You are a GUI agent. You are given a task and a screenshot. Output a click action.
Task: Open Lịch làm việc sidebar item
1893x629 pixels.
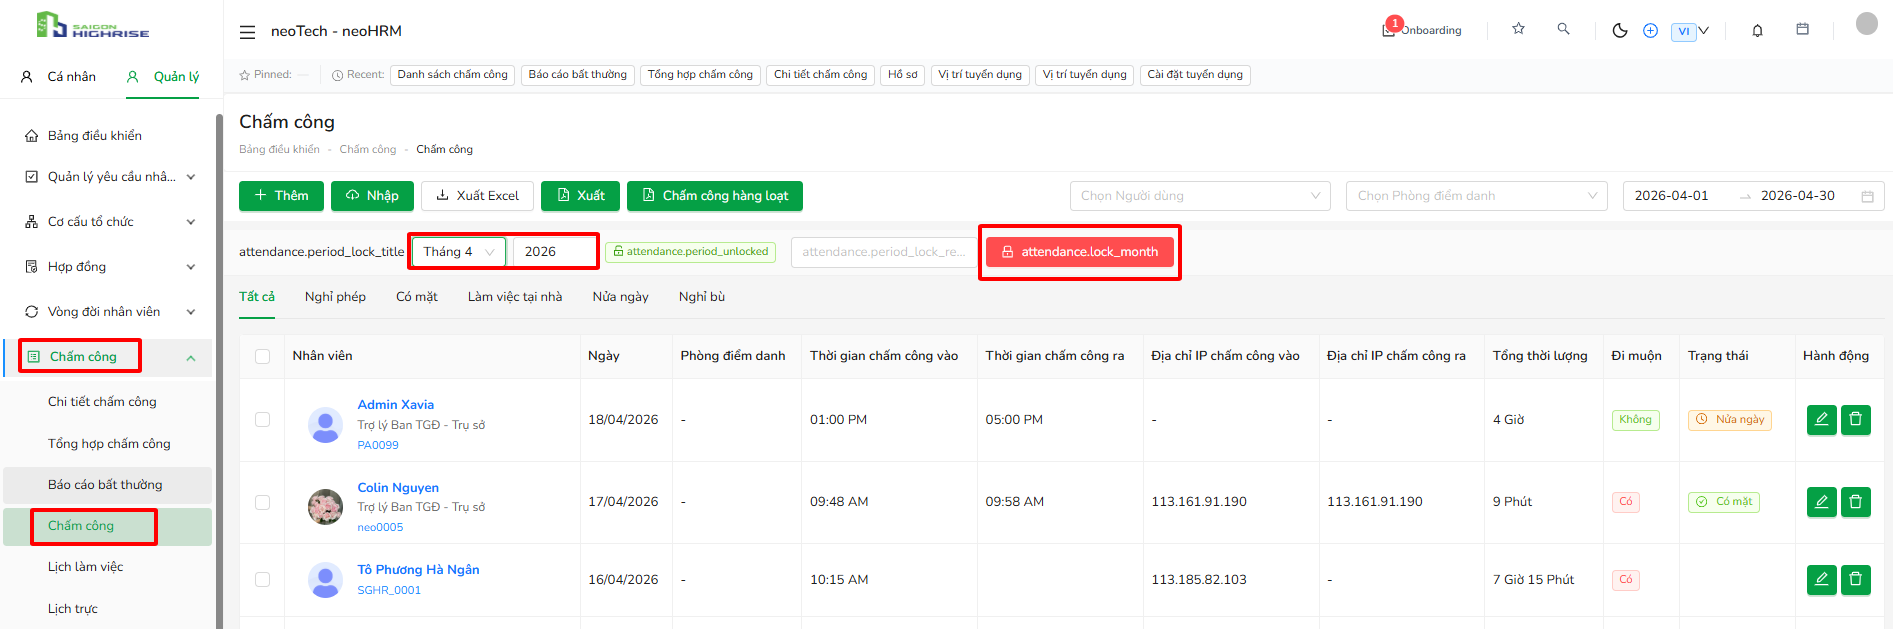pyautogui.click(x=86, y=567)
